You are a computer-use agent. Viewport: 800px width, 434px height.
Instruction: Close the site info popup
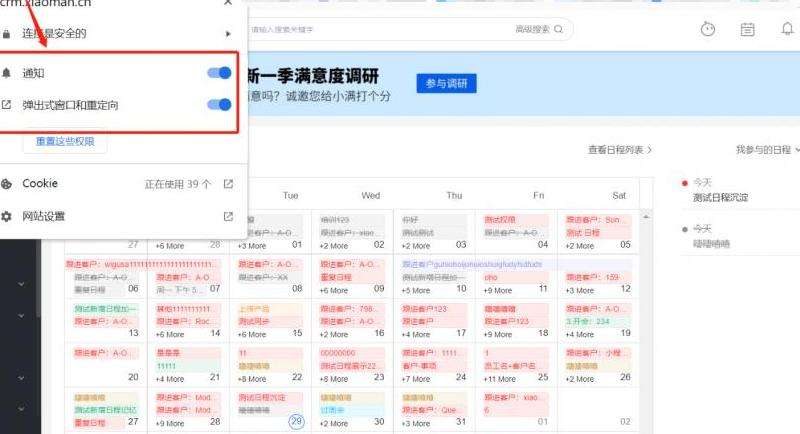(228, 3)
